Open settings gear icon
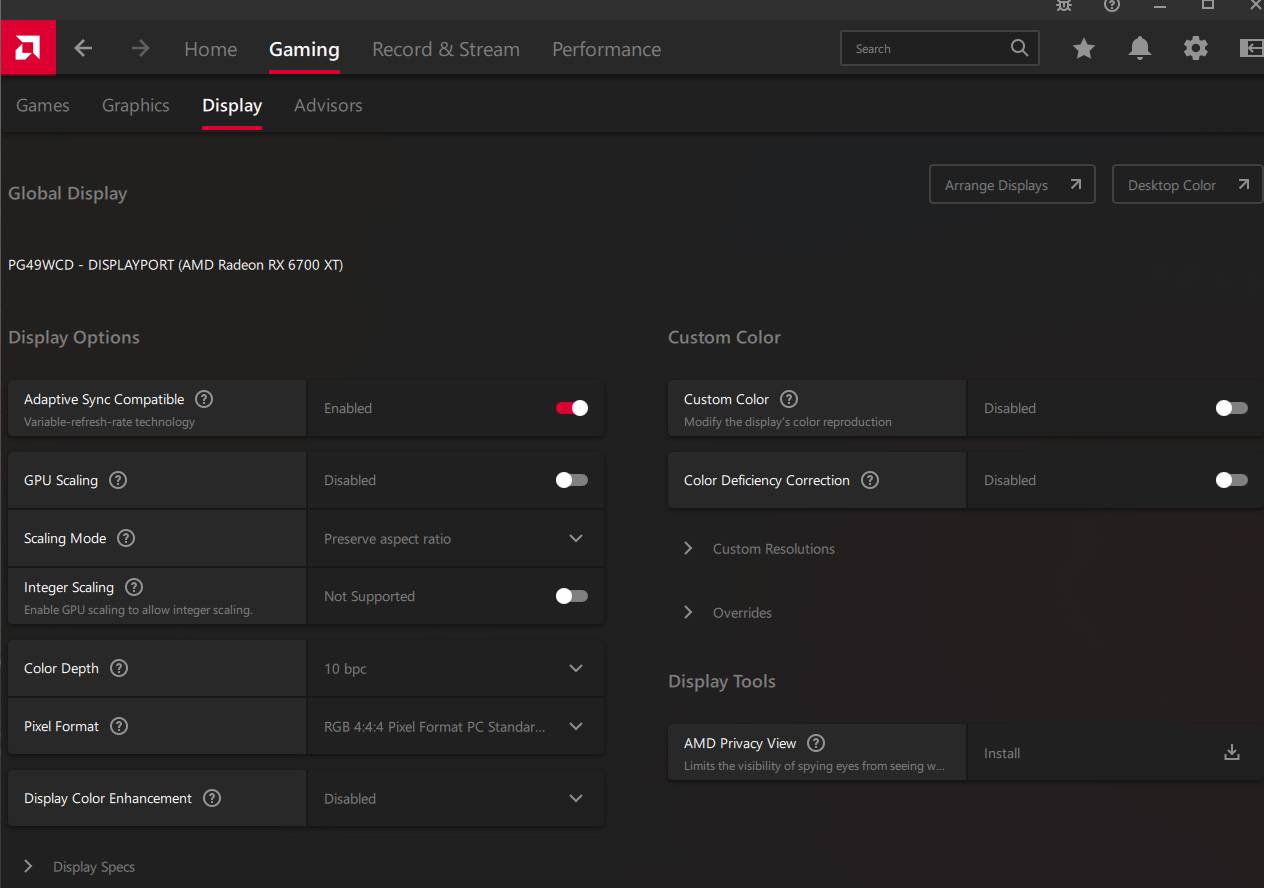Viewport: 1264px width, 888px height. coord(1196,48)
